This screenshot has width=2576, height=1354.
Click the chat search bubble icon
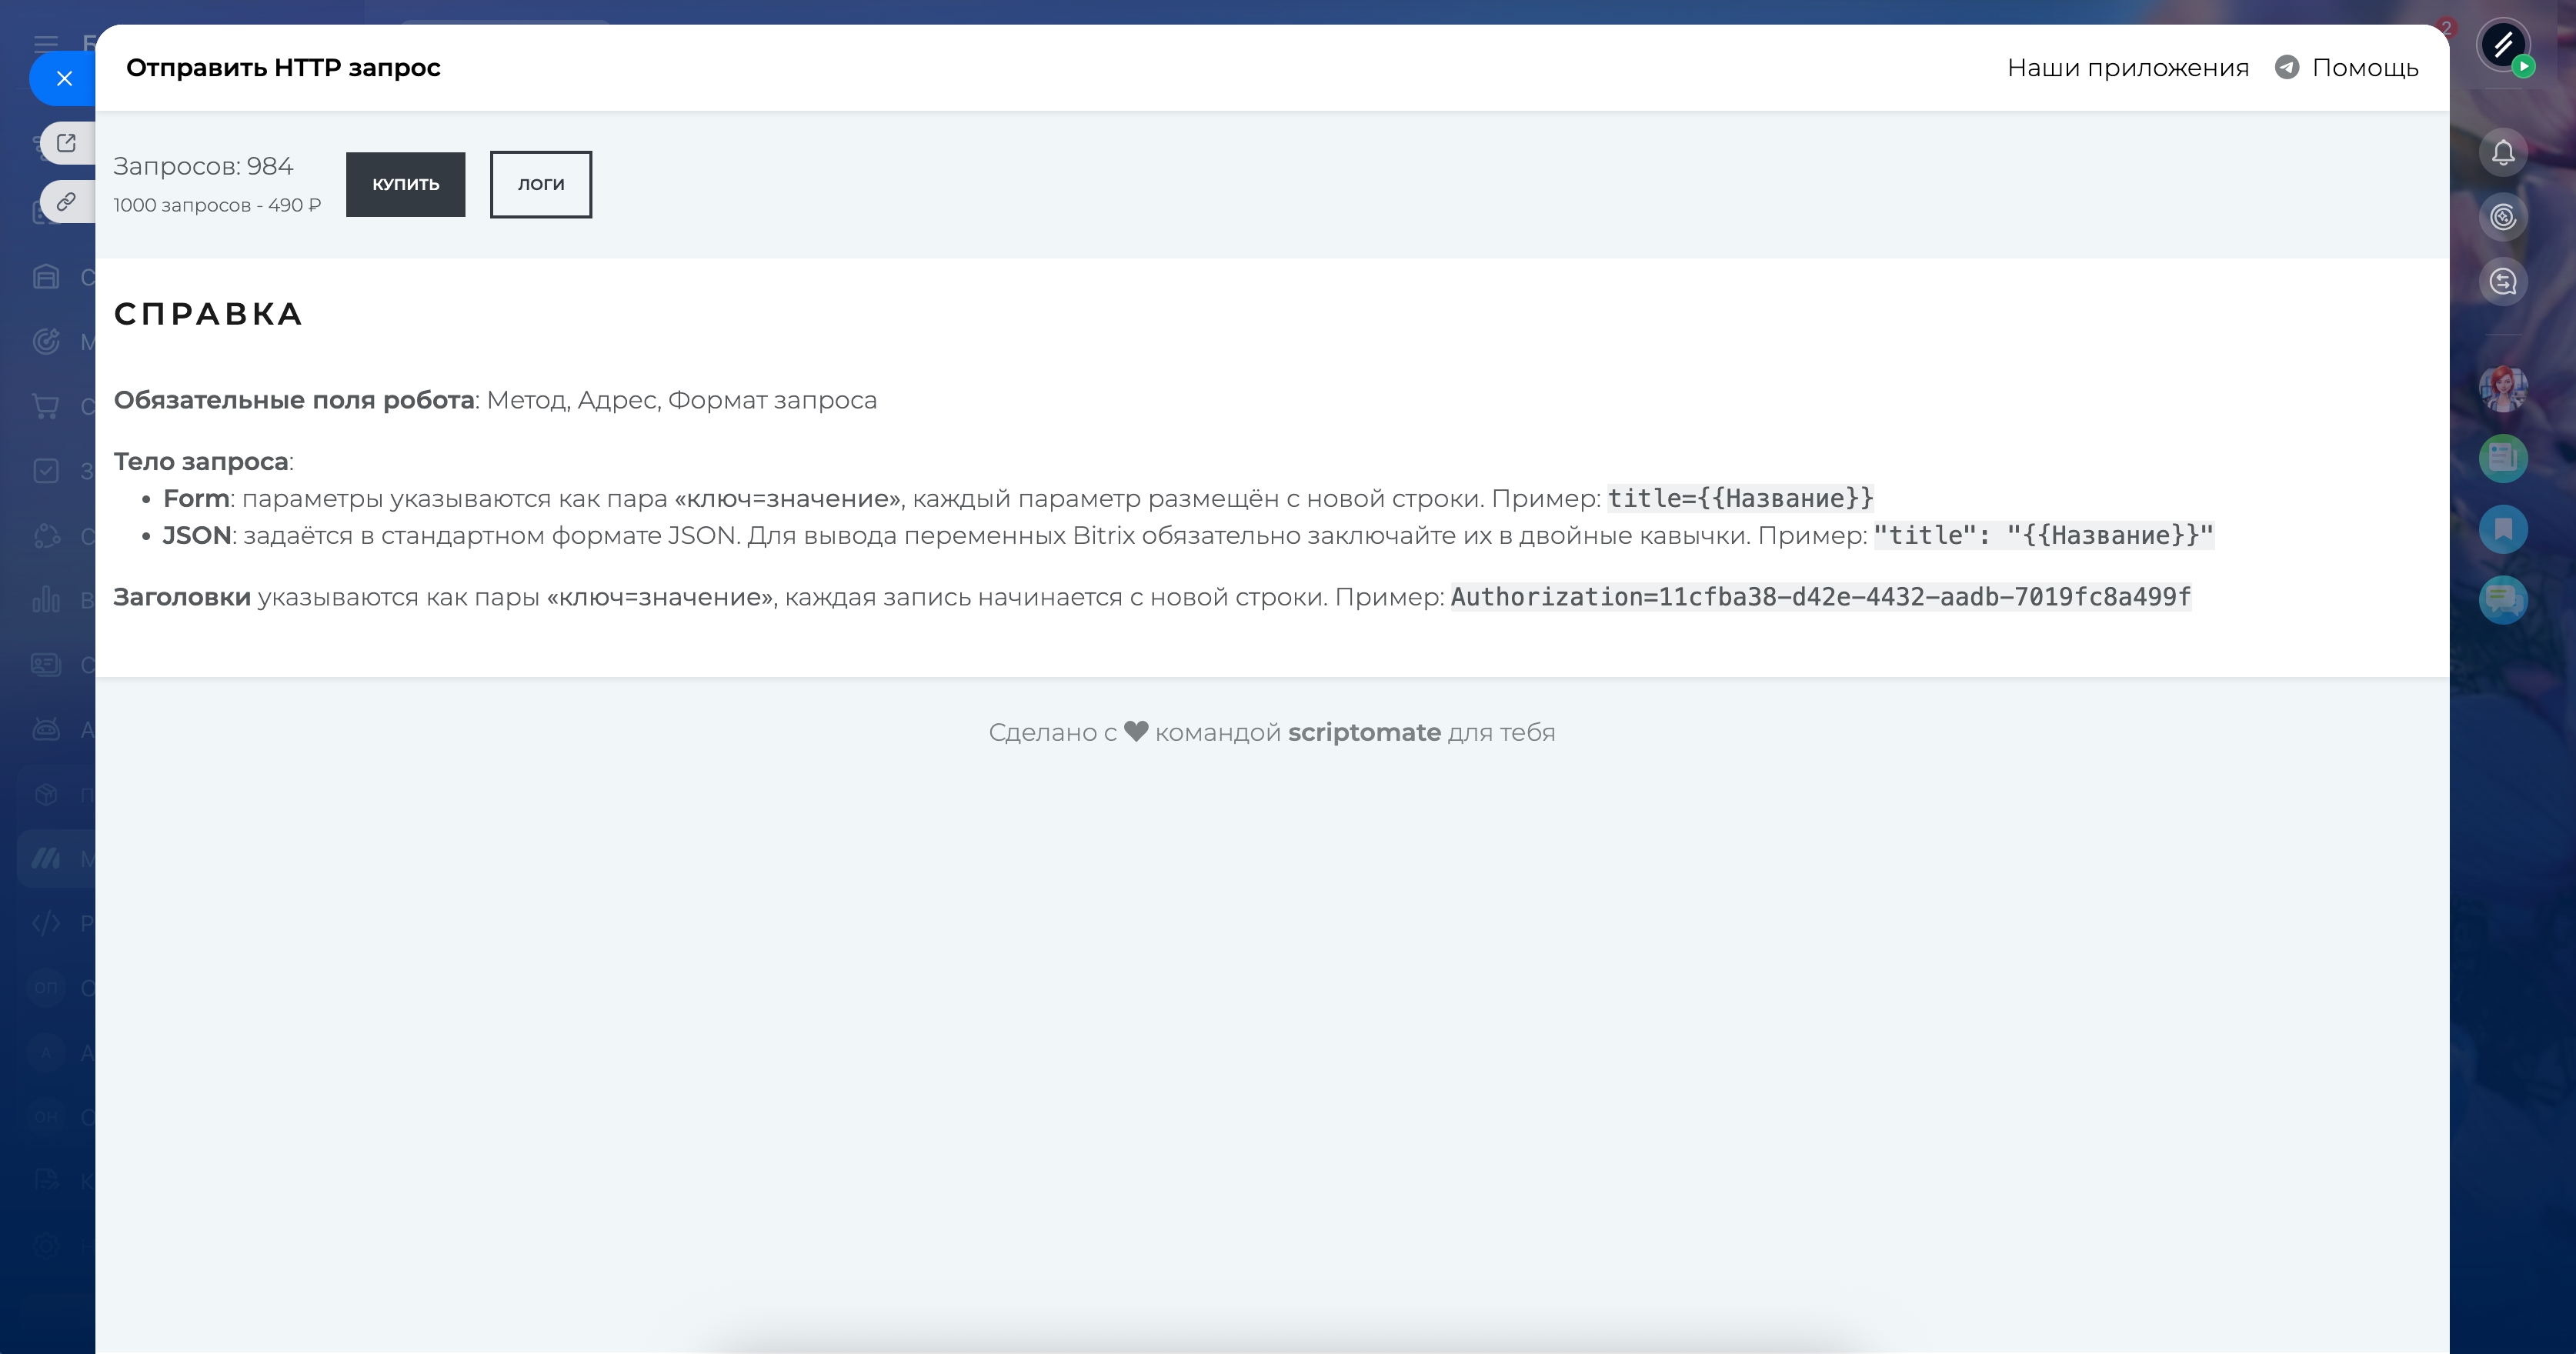pyautogui.click(x=2502, y=282)
